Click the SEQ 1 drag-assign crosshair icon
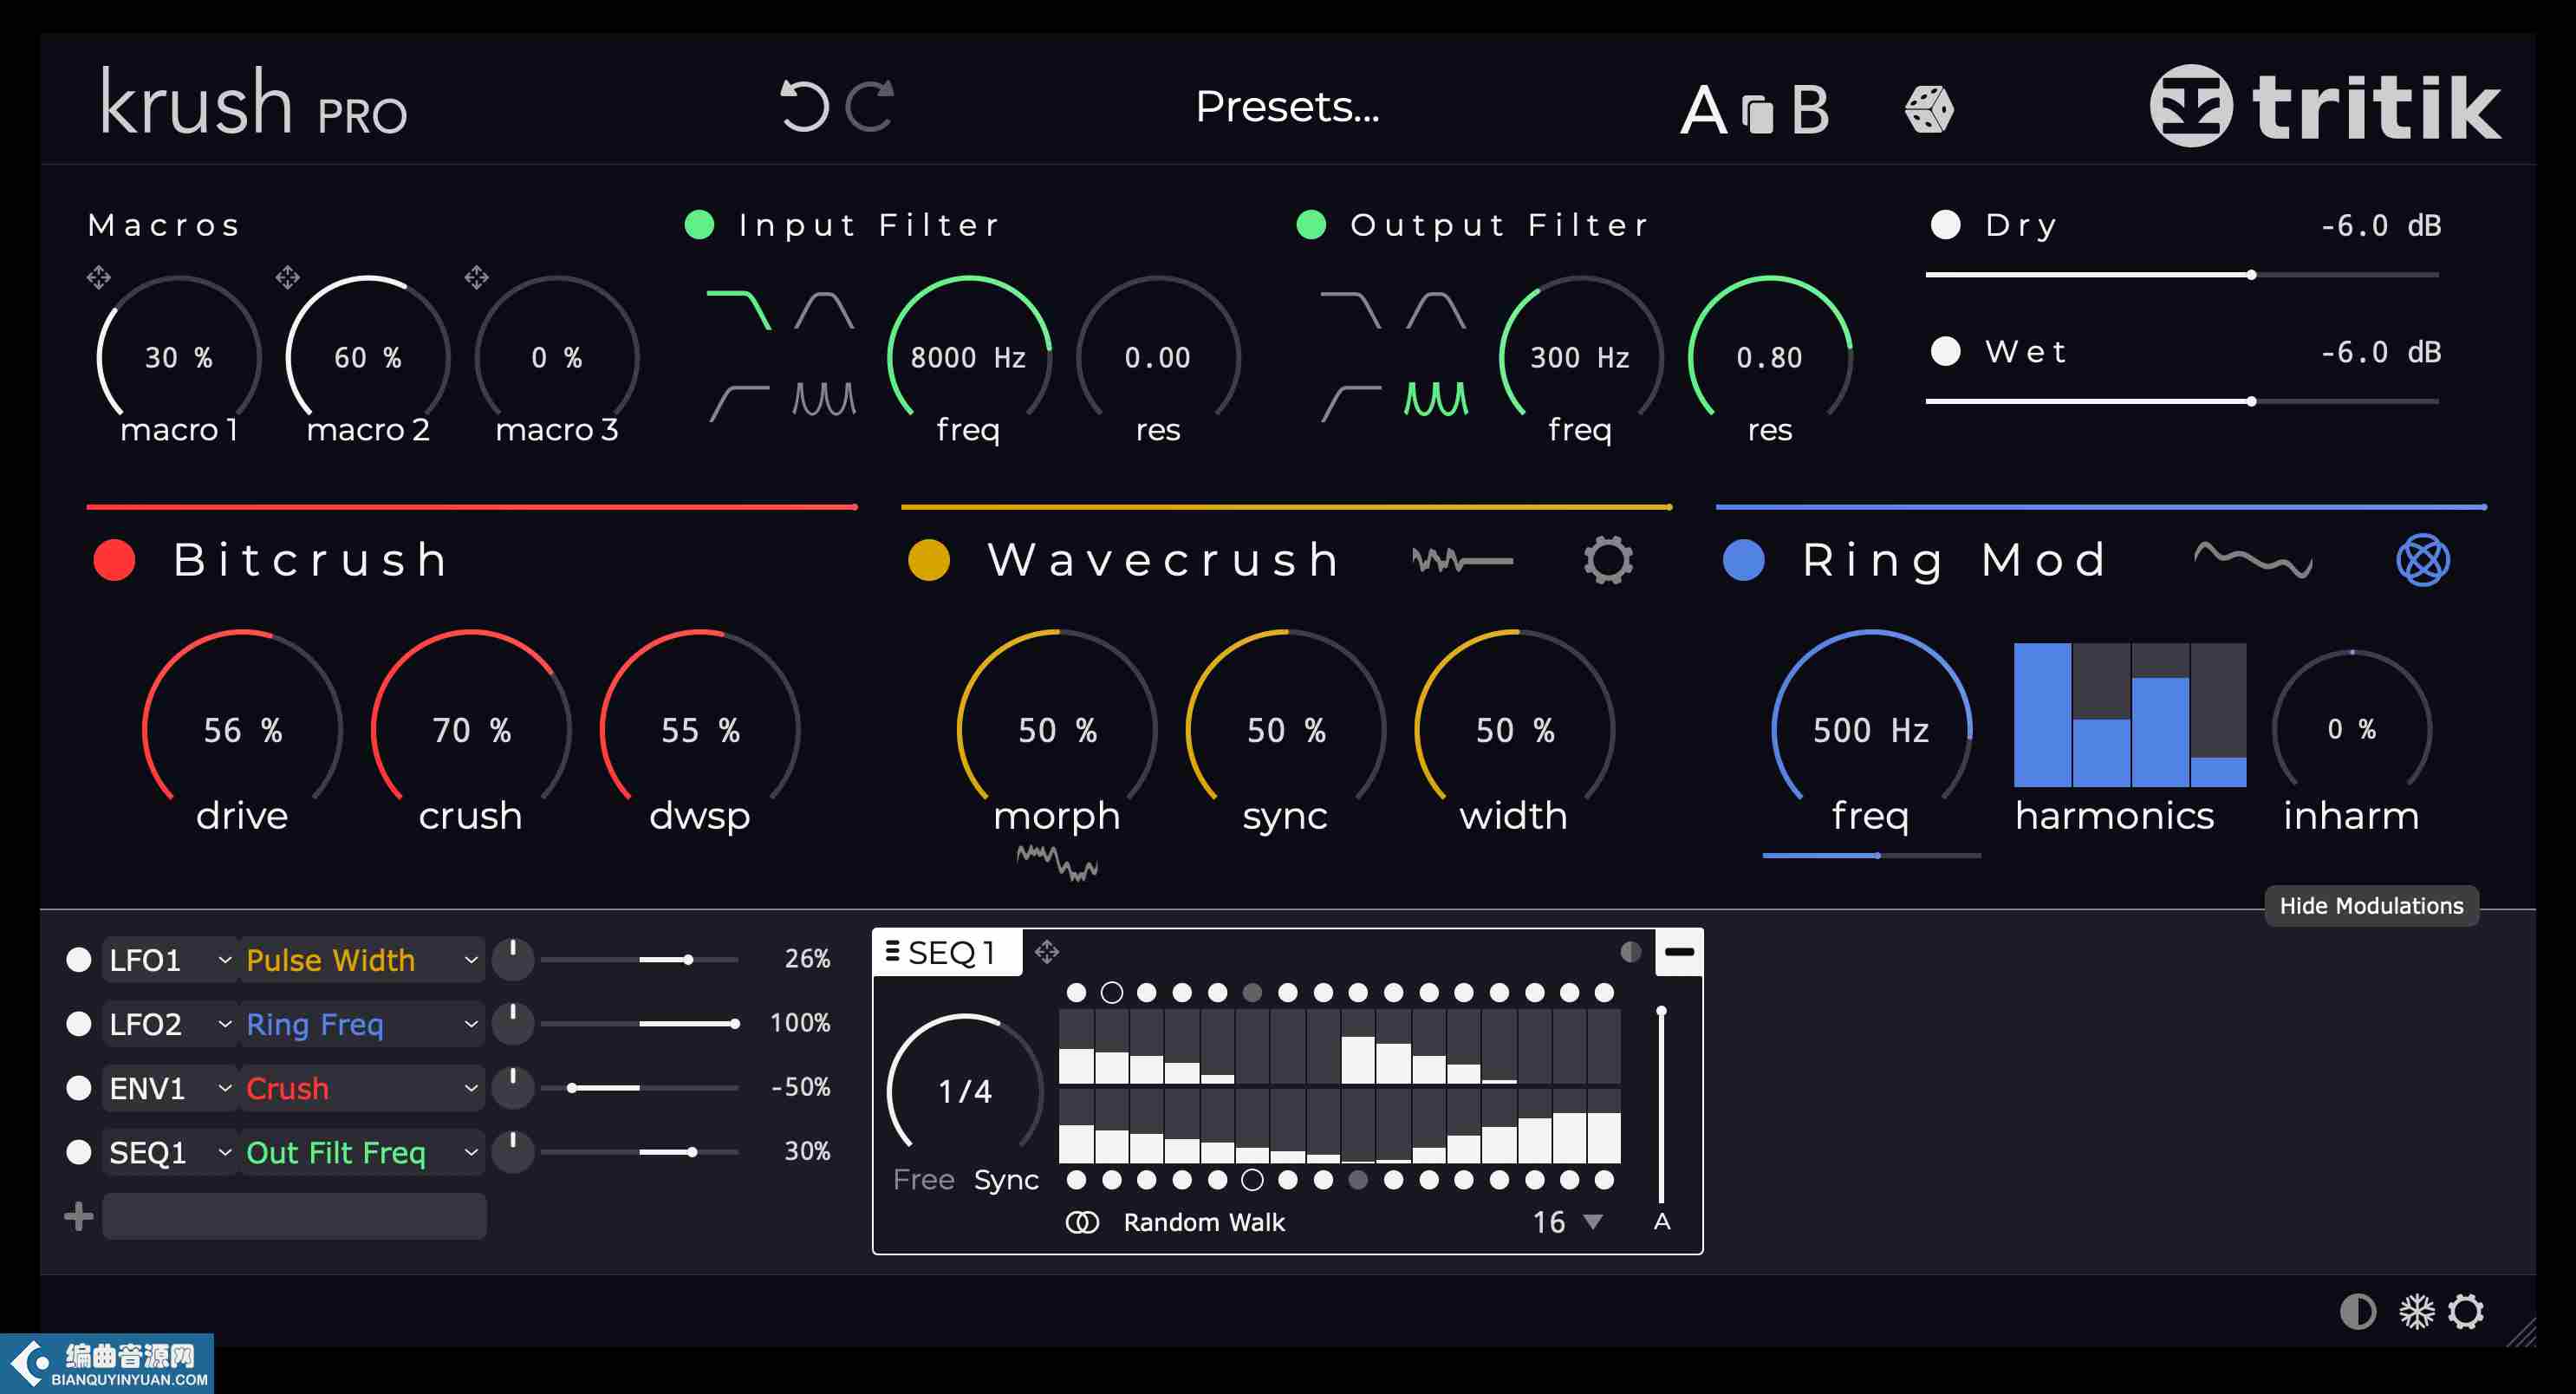 click(1047, 952)
